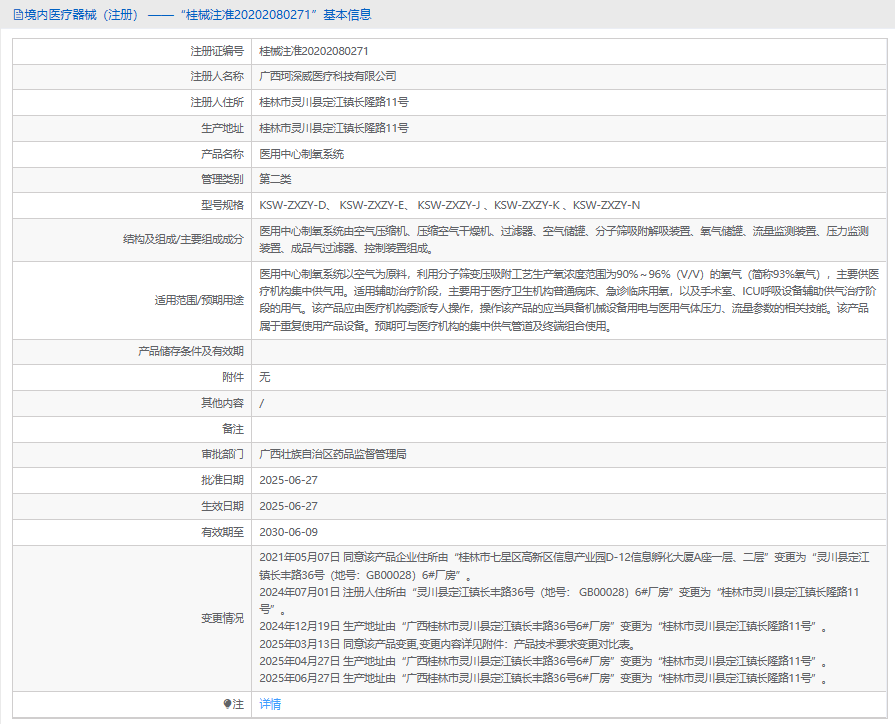Click the 批准日期 value 2025-06-27
This screenshot has height=724, width=895.
[x=288, y=480]
